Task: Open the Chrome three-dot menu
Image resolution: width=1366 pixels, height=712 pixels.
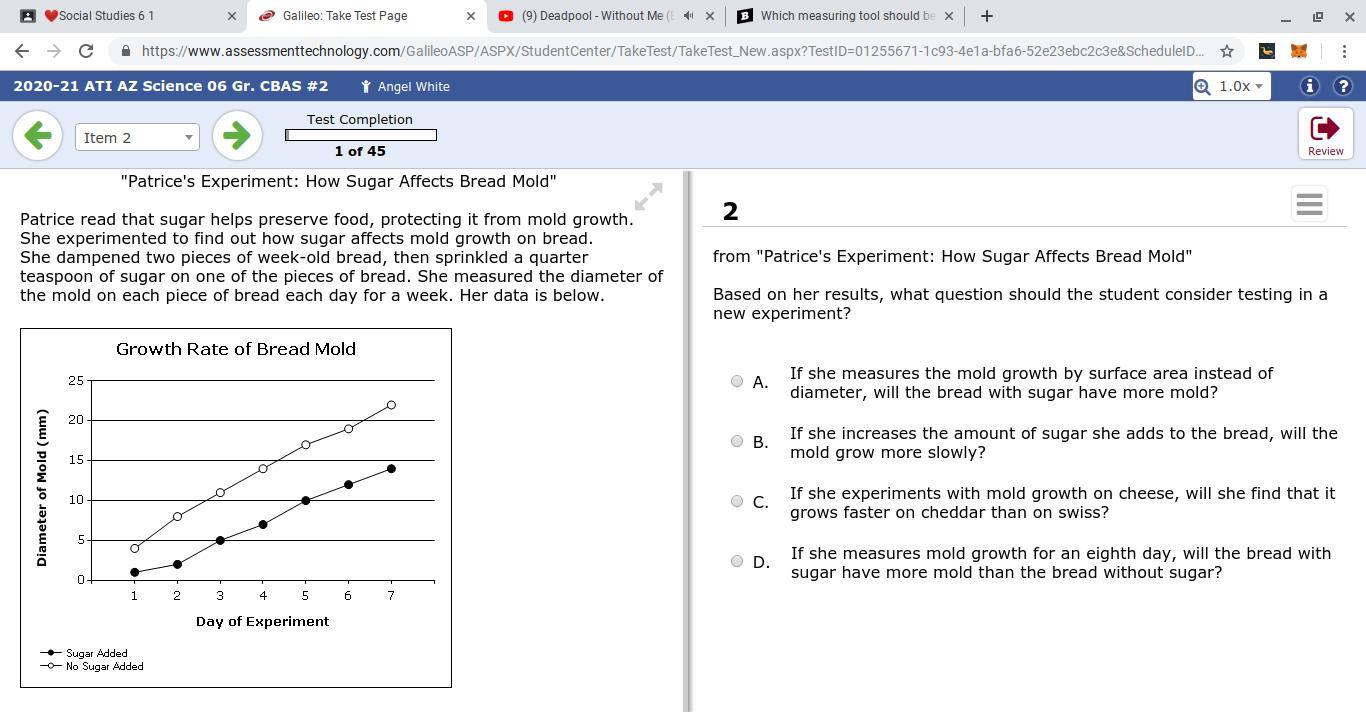Action: tap(1344, 51)
